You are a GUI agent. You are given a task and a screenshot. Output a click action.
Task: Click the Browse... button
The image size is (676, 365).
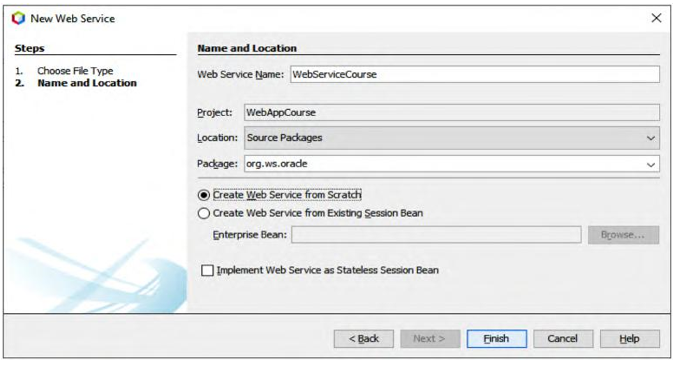click(623, 235)
